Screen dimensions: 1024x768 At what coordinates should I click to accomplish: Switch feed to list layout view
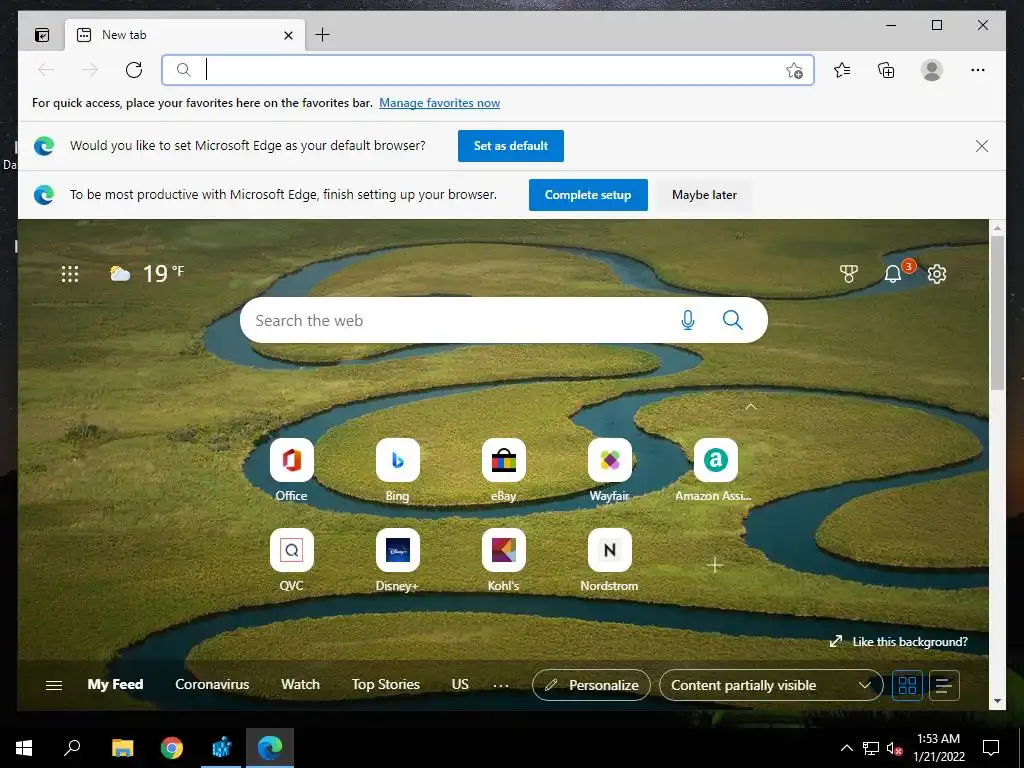[x=944, y=685]
